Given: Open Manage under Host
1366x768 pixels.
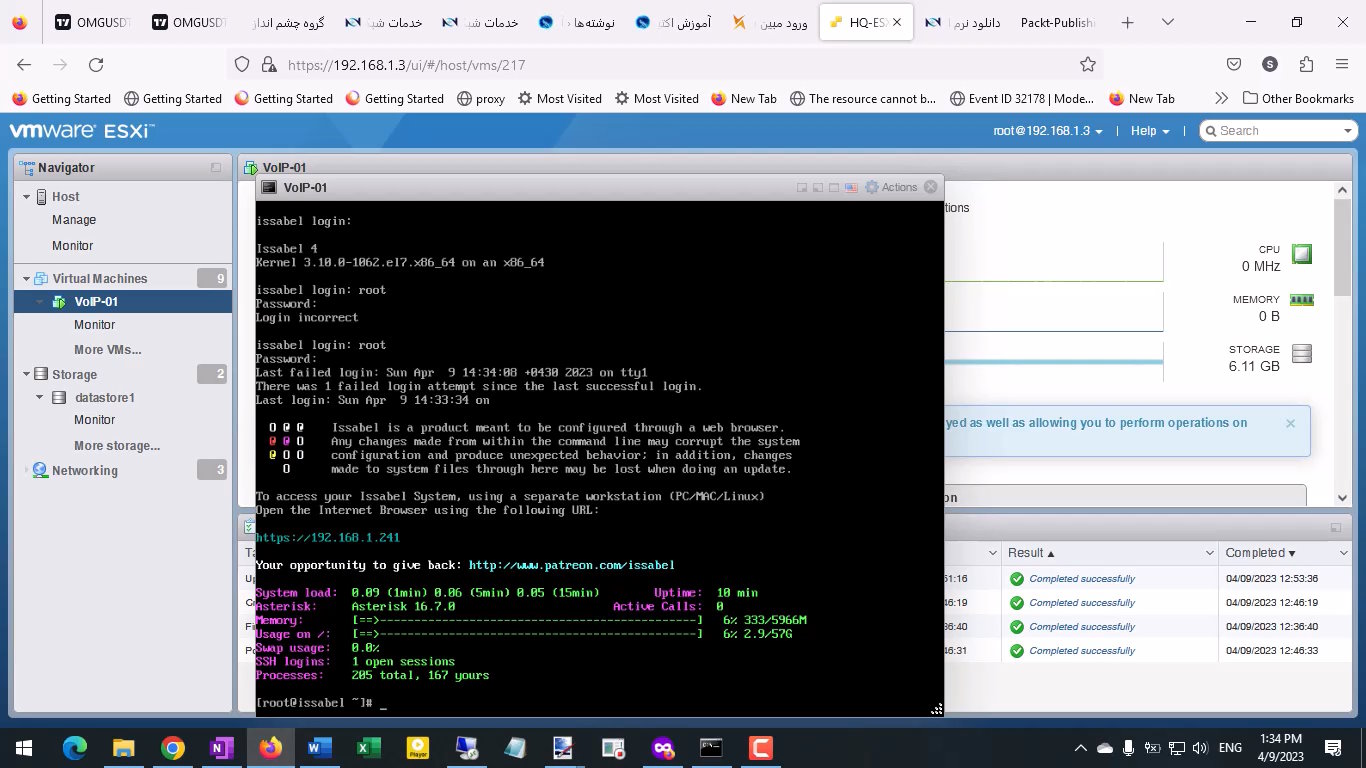Looking at the screenshot, I should pos(74,220).
